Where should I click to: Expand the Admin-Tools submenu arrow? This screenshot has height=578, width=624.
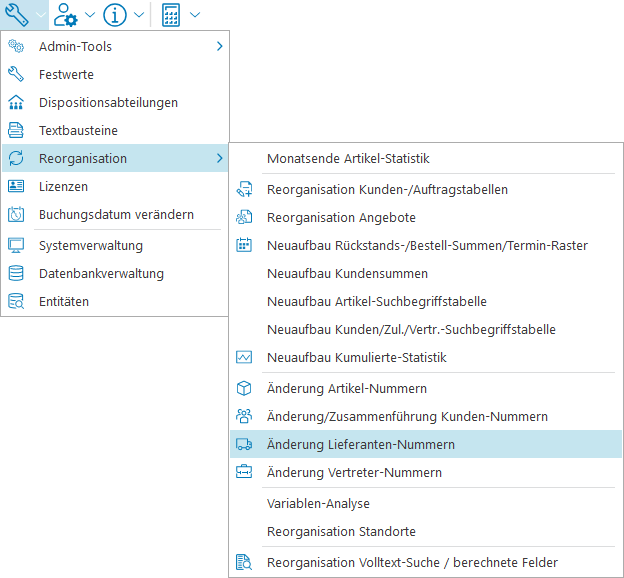pyautogui.click(x=219, y=46)
